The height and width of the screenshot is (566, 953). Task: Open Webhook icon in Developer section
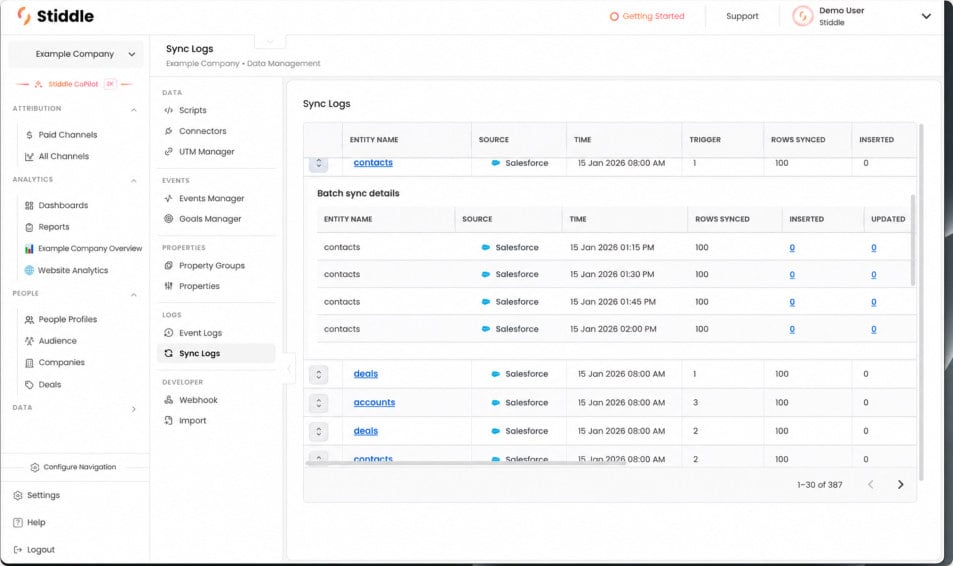tap(169, 400)
